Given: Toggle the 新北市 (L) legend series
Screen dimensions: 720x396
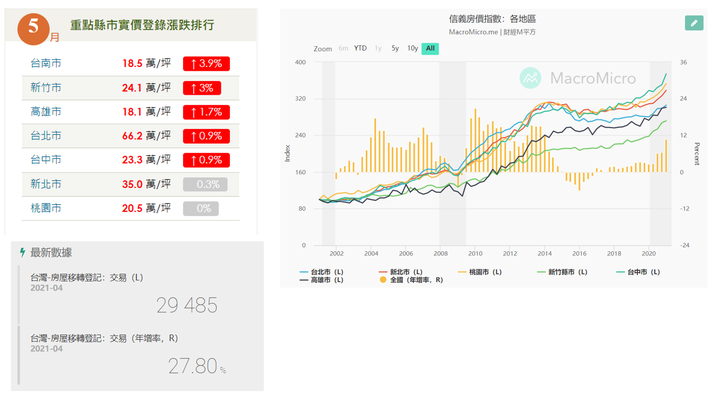Looking at the screenshot, I should click(x=401, y=272).
